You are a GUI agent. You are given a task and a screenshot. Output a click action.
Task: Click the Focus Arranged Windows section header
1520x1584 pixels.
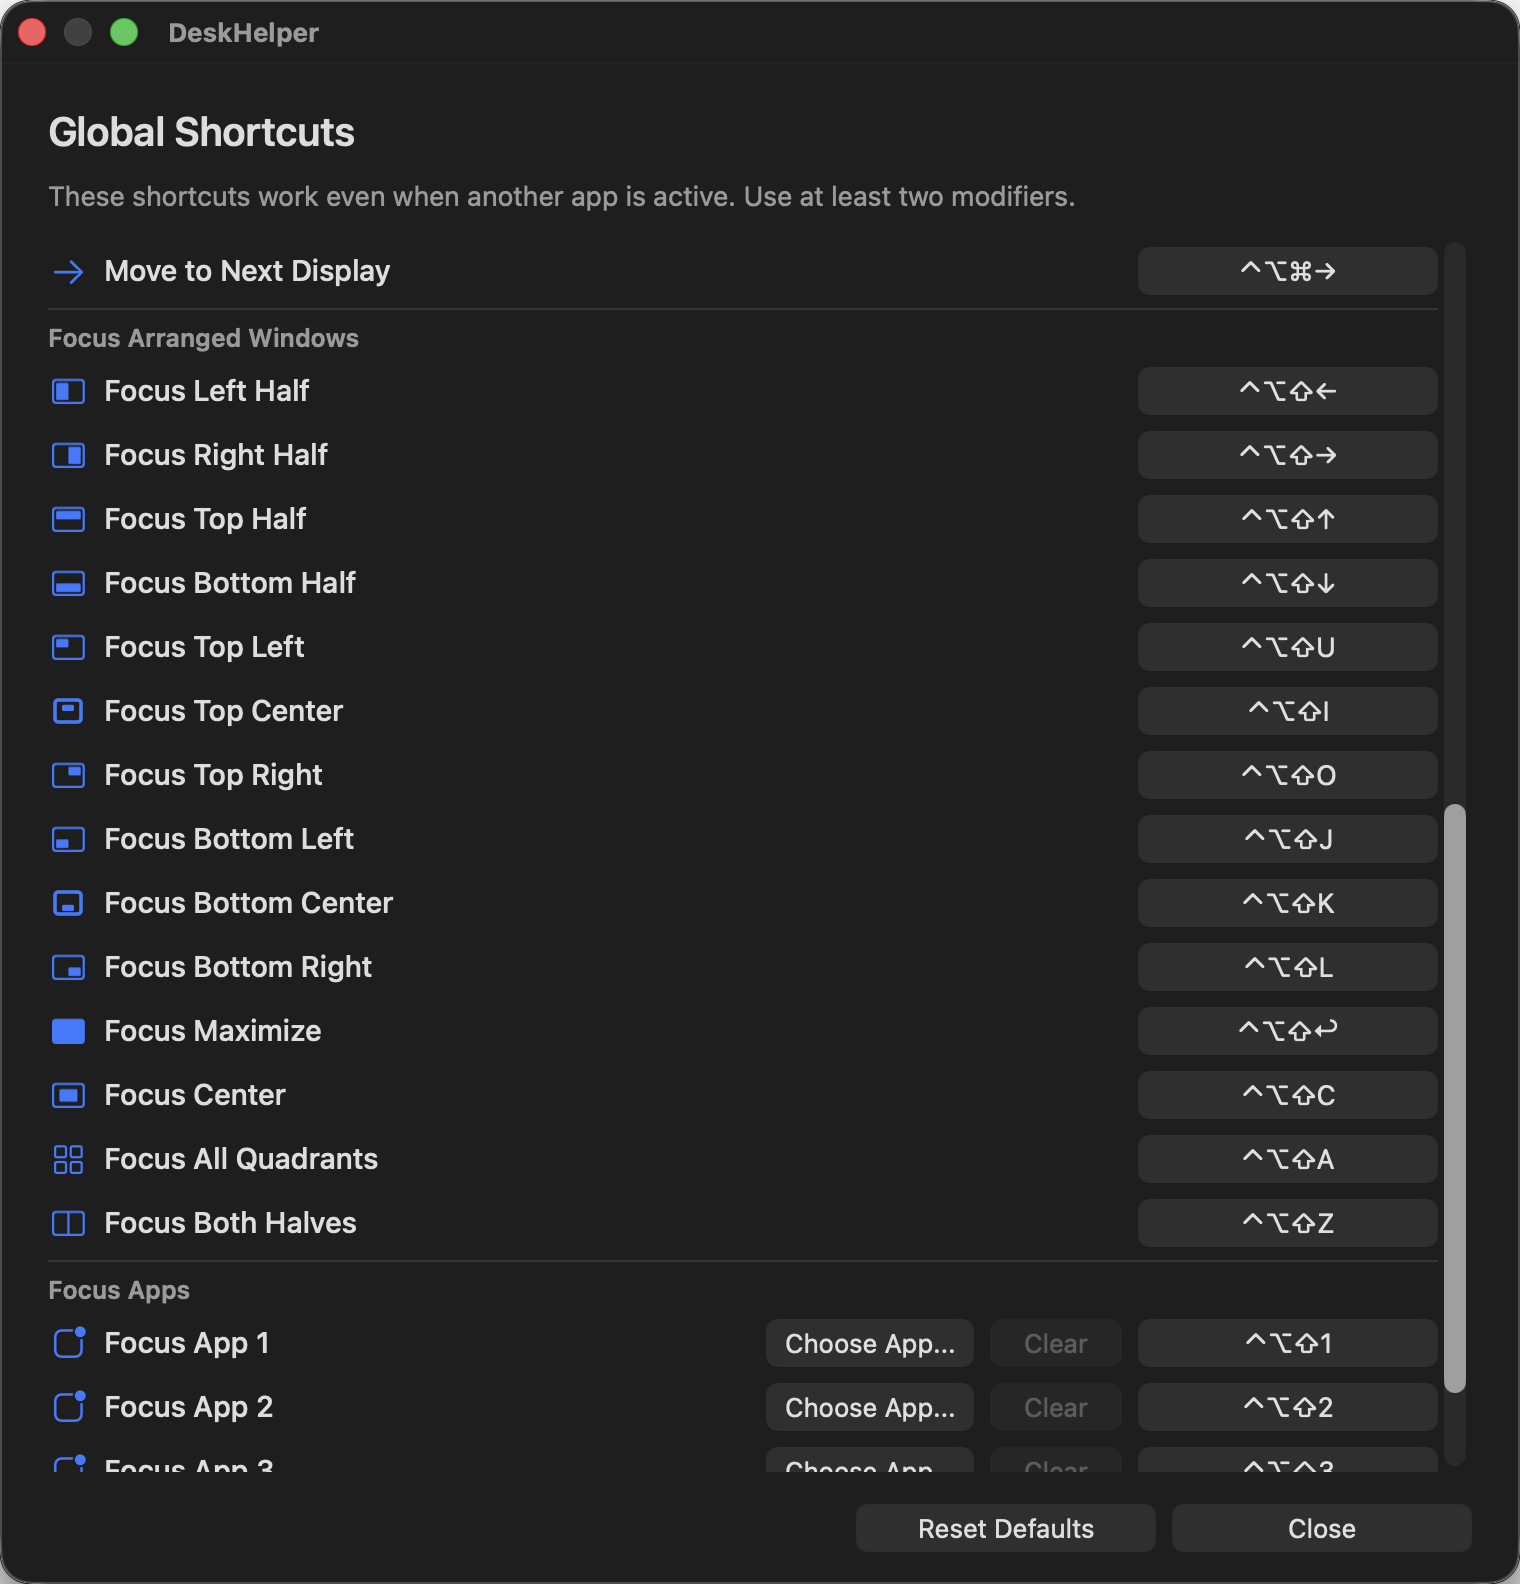click(203, 338)
